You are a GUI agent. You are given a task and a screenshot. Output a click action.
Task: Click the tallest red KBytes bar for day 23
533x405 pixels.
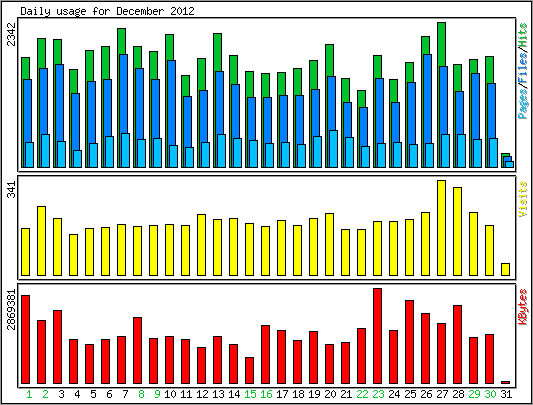click(378, 336)
